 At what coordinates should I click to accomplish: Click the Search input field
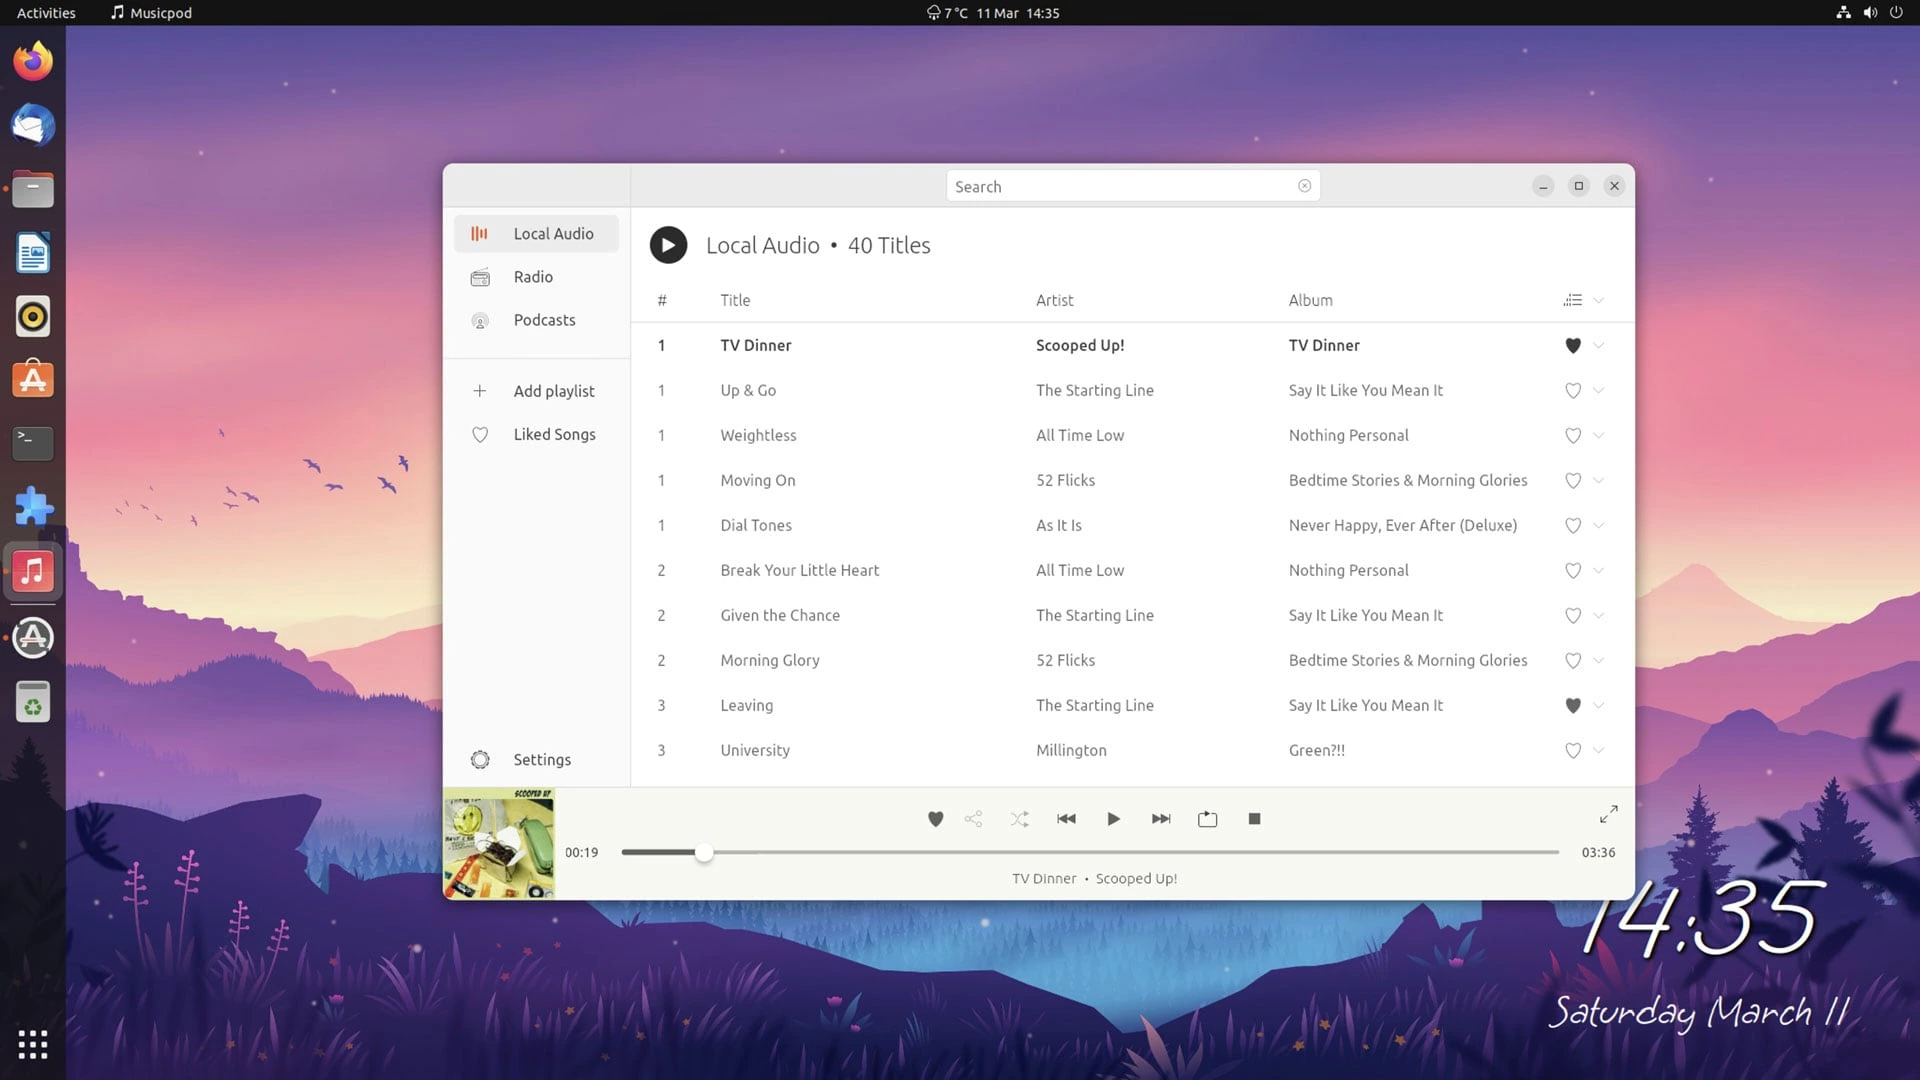[1132, 186]
